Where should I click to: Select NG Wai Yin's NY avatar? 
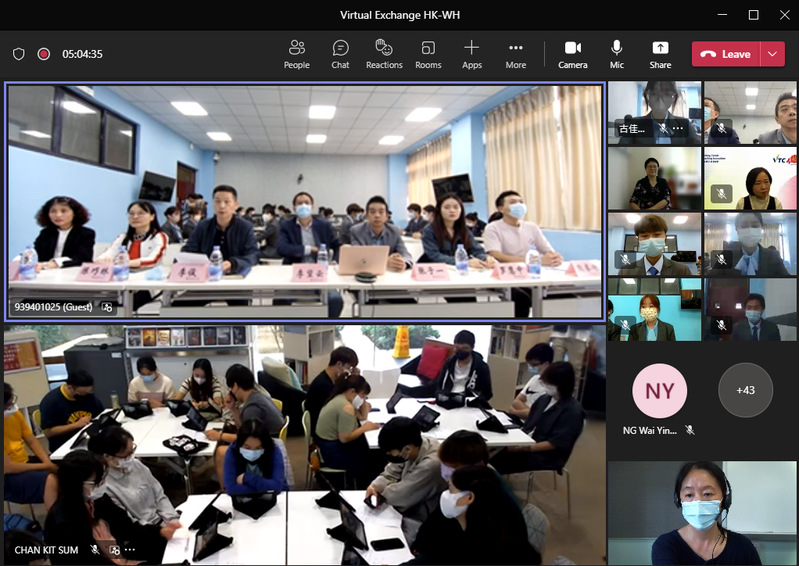pyautogui.click(x=660, y=391)
